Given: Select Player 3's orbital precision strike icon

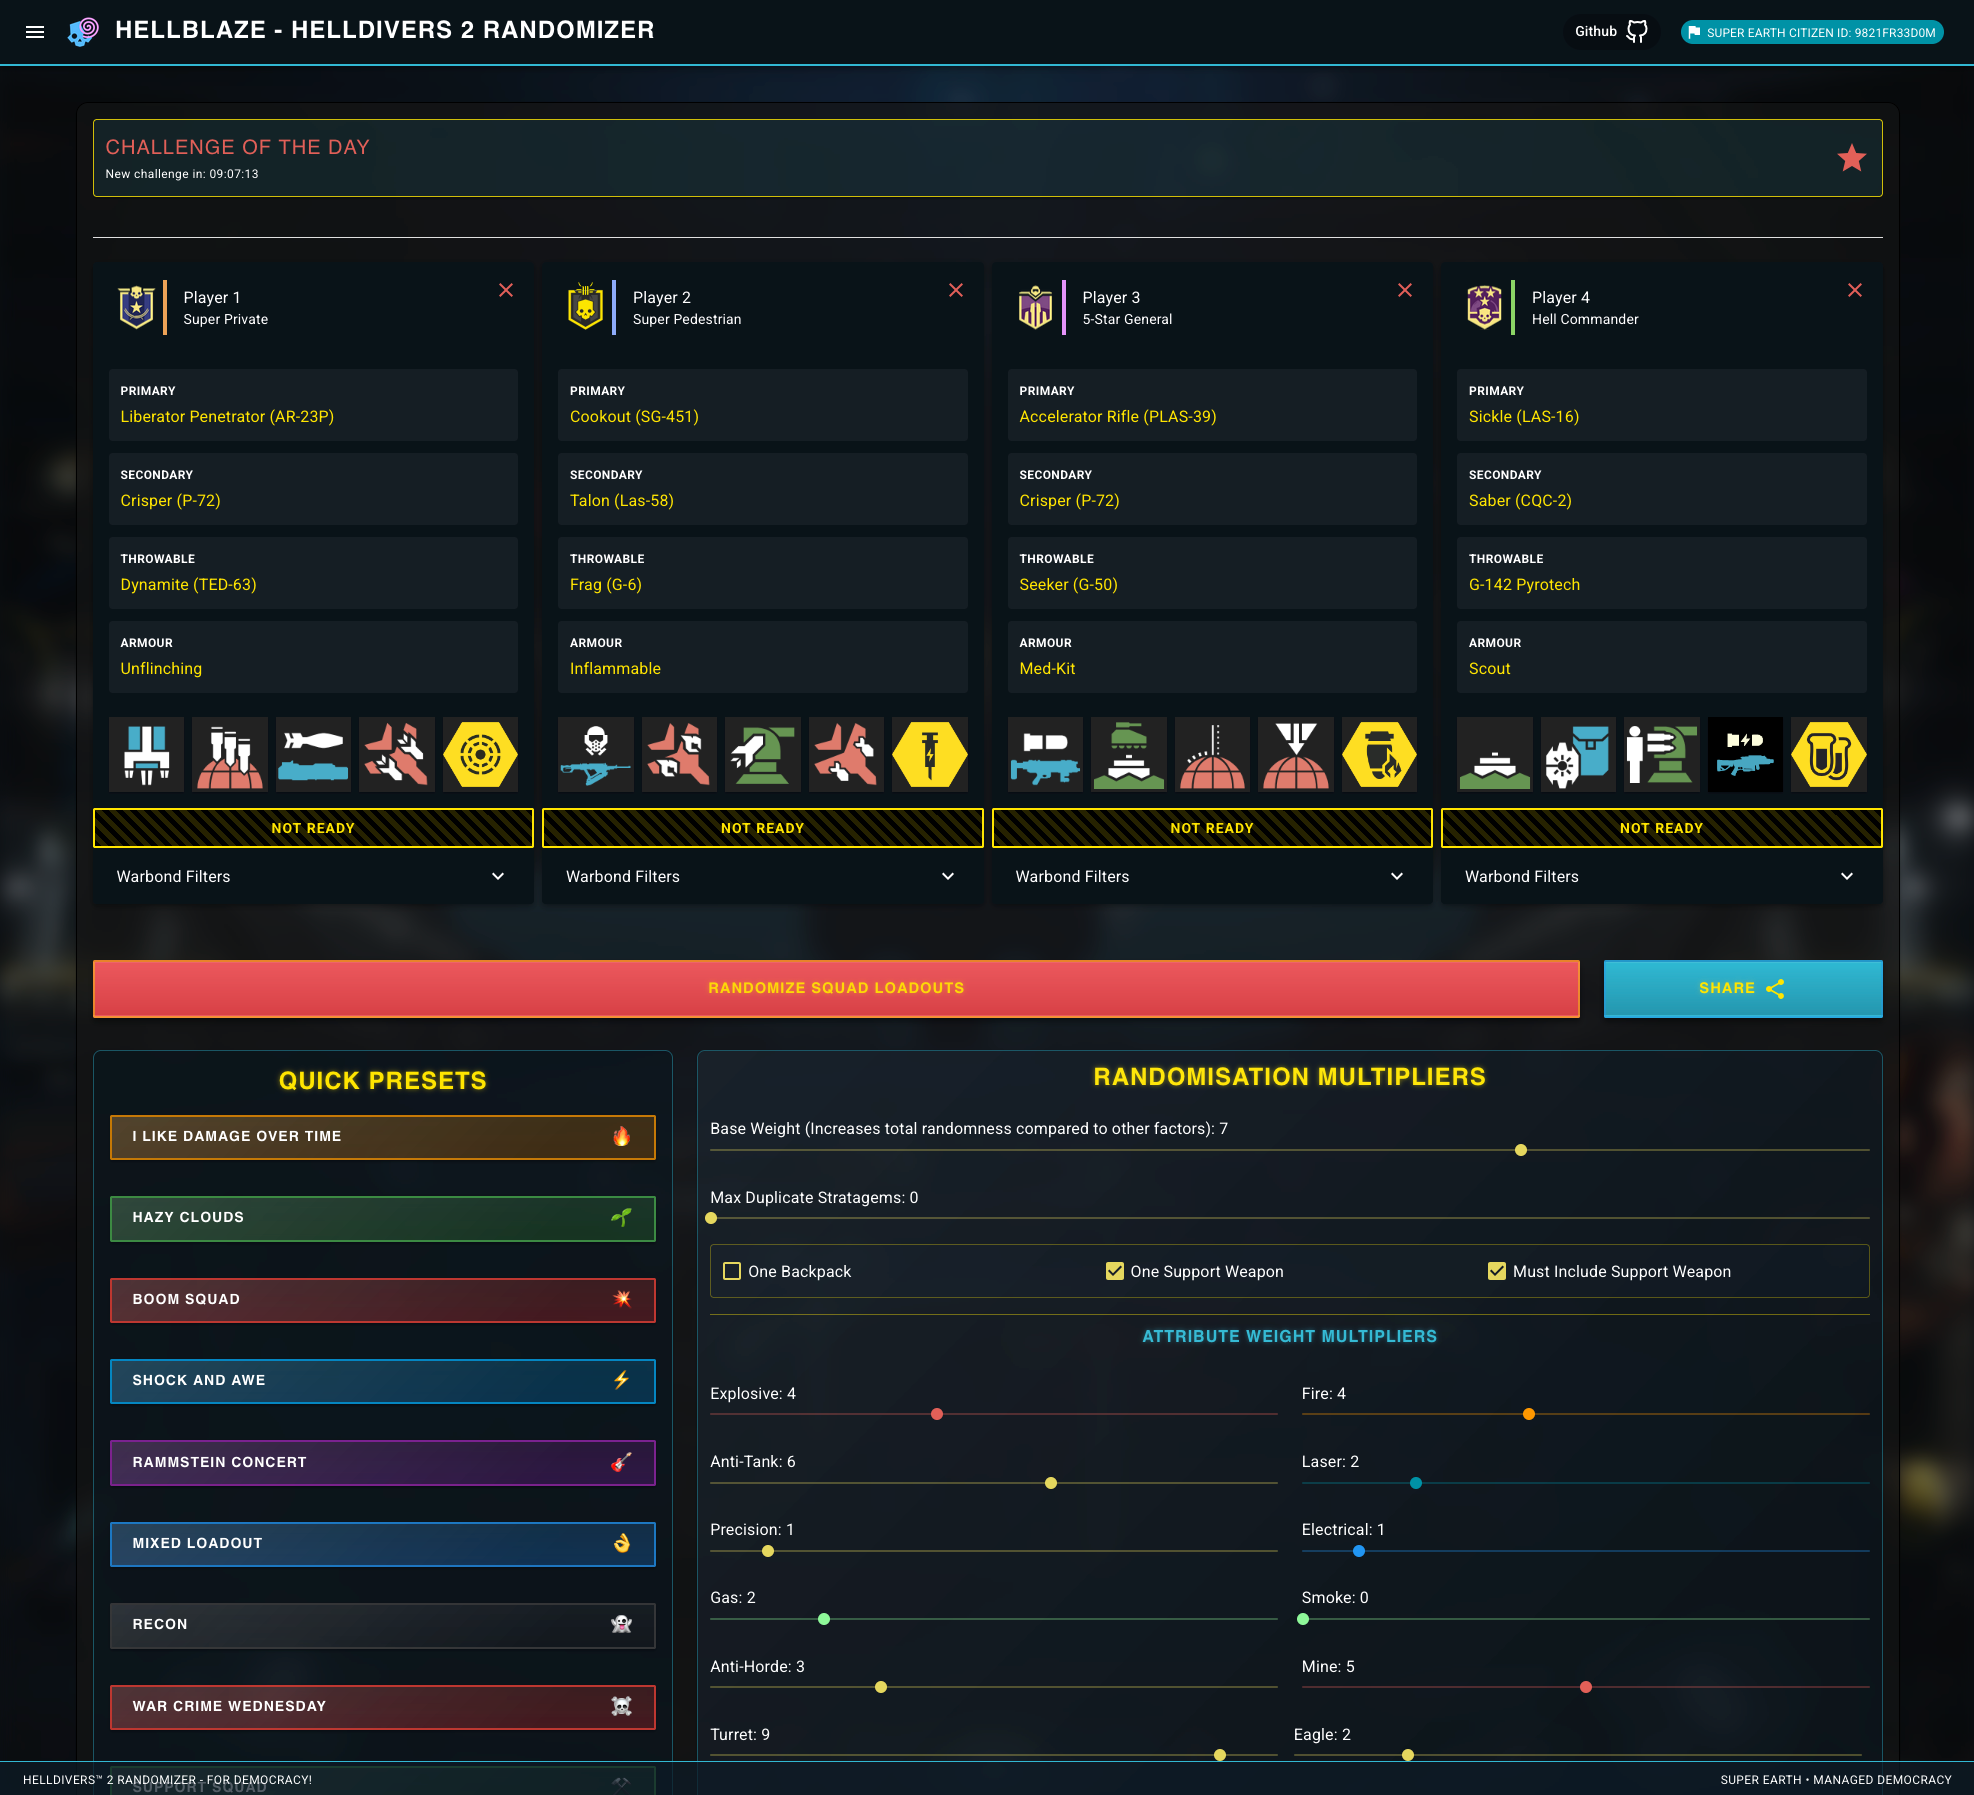Looking at the screenshot, I should tap(1212, 754).
